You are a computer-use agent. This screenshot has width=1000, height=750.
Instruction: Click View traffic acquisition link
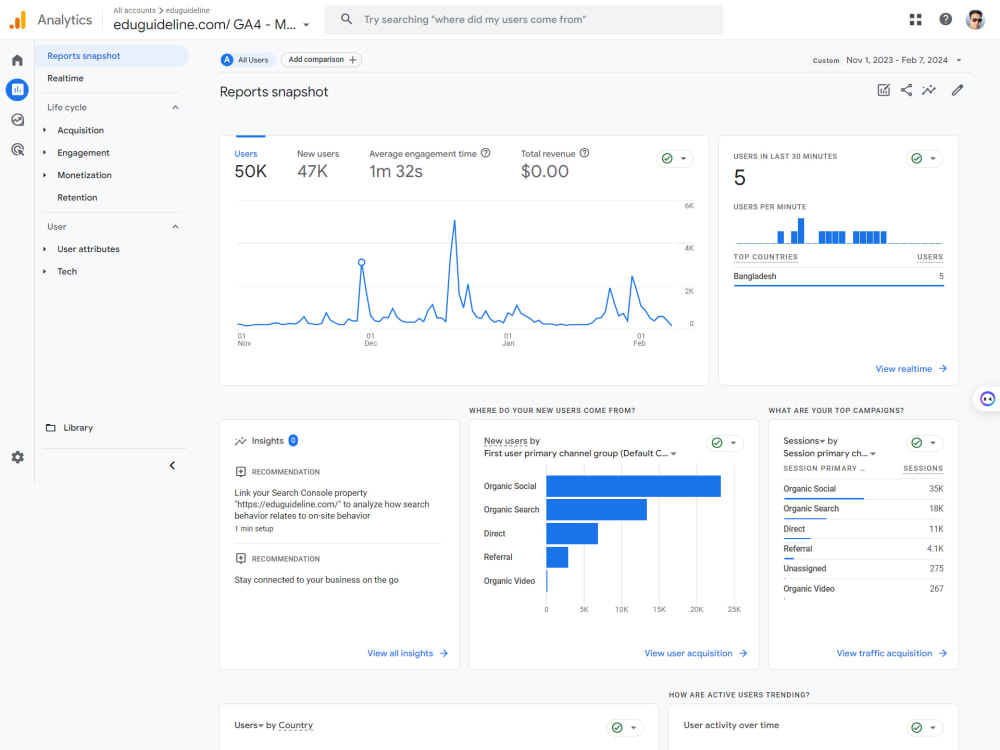click(892, 653)
